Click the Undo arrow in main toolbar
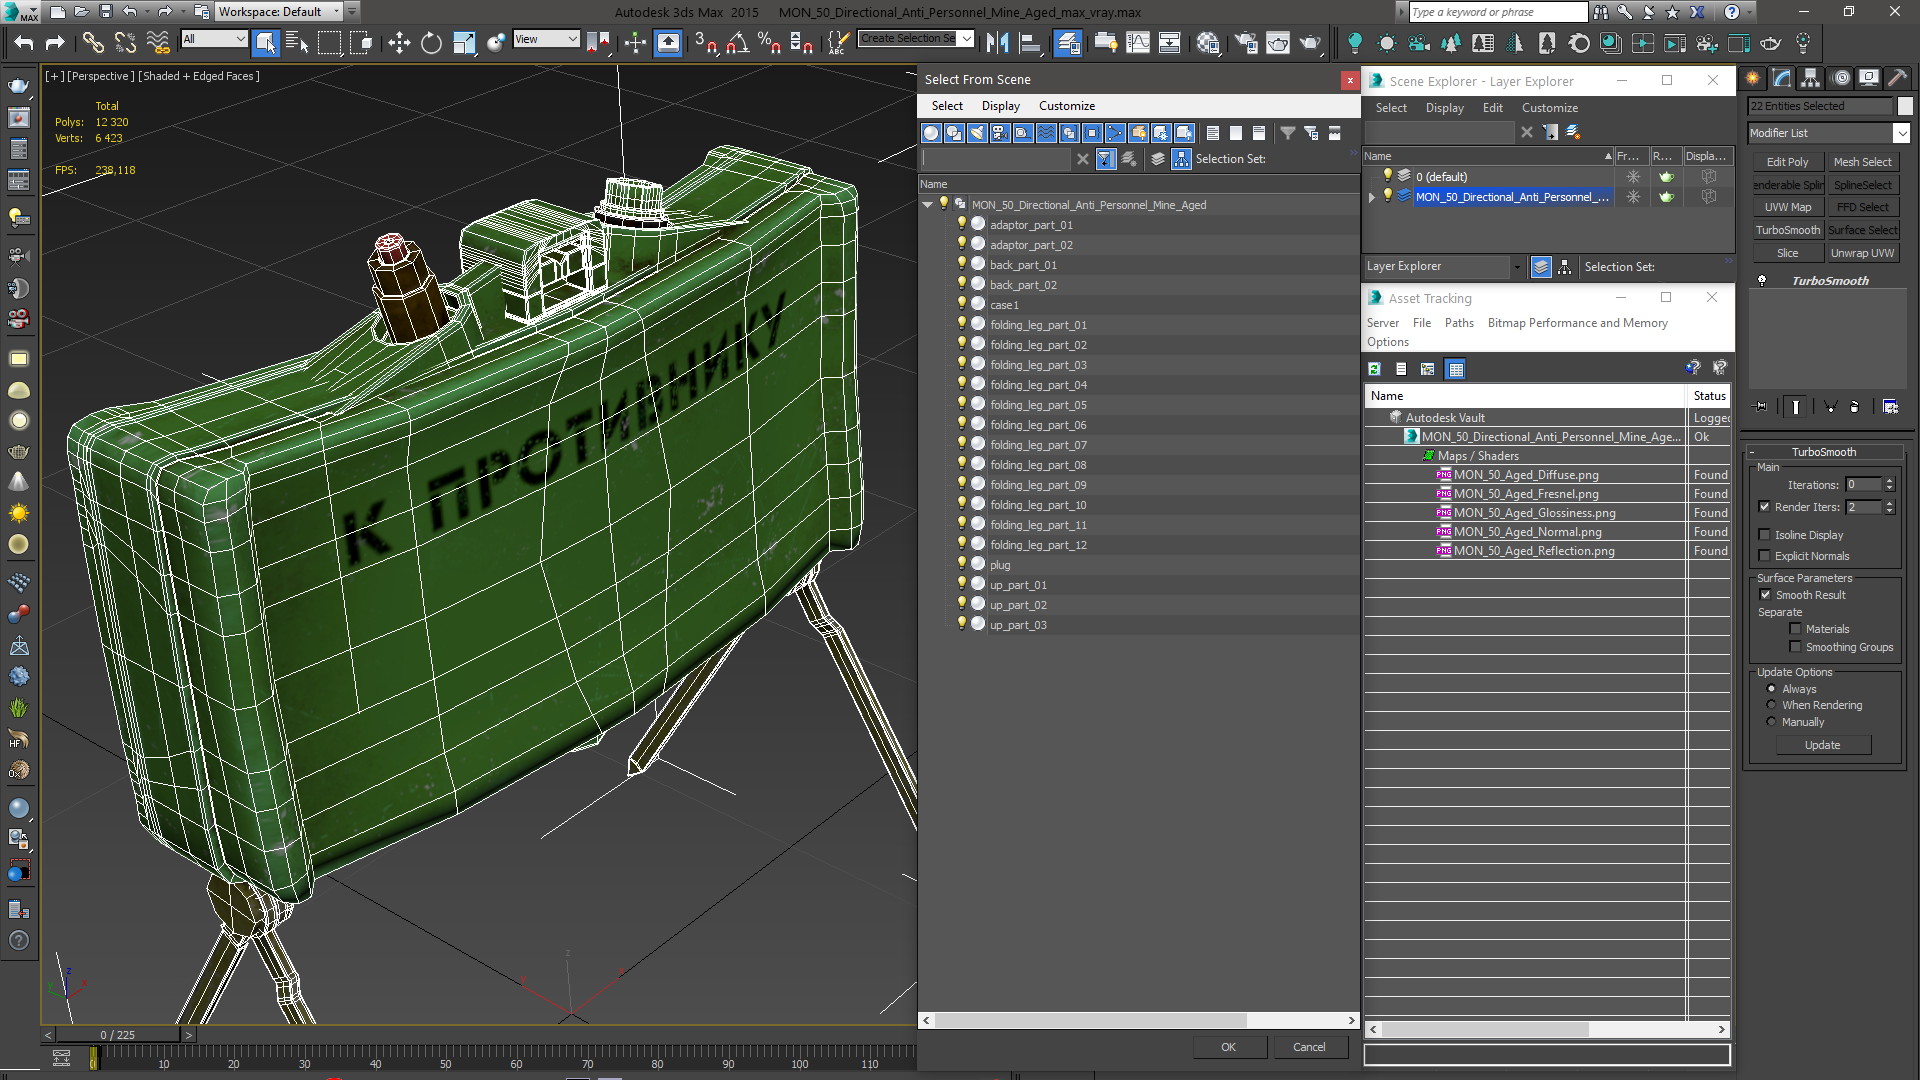The image size is (1920, 1080). (x=24, y=42)
